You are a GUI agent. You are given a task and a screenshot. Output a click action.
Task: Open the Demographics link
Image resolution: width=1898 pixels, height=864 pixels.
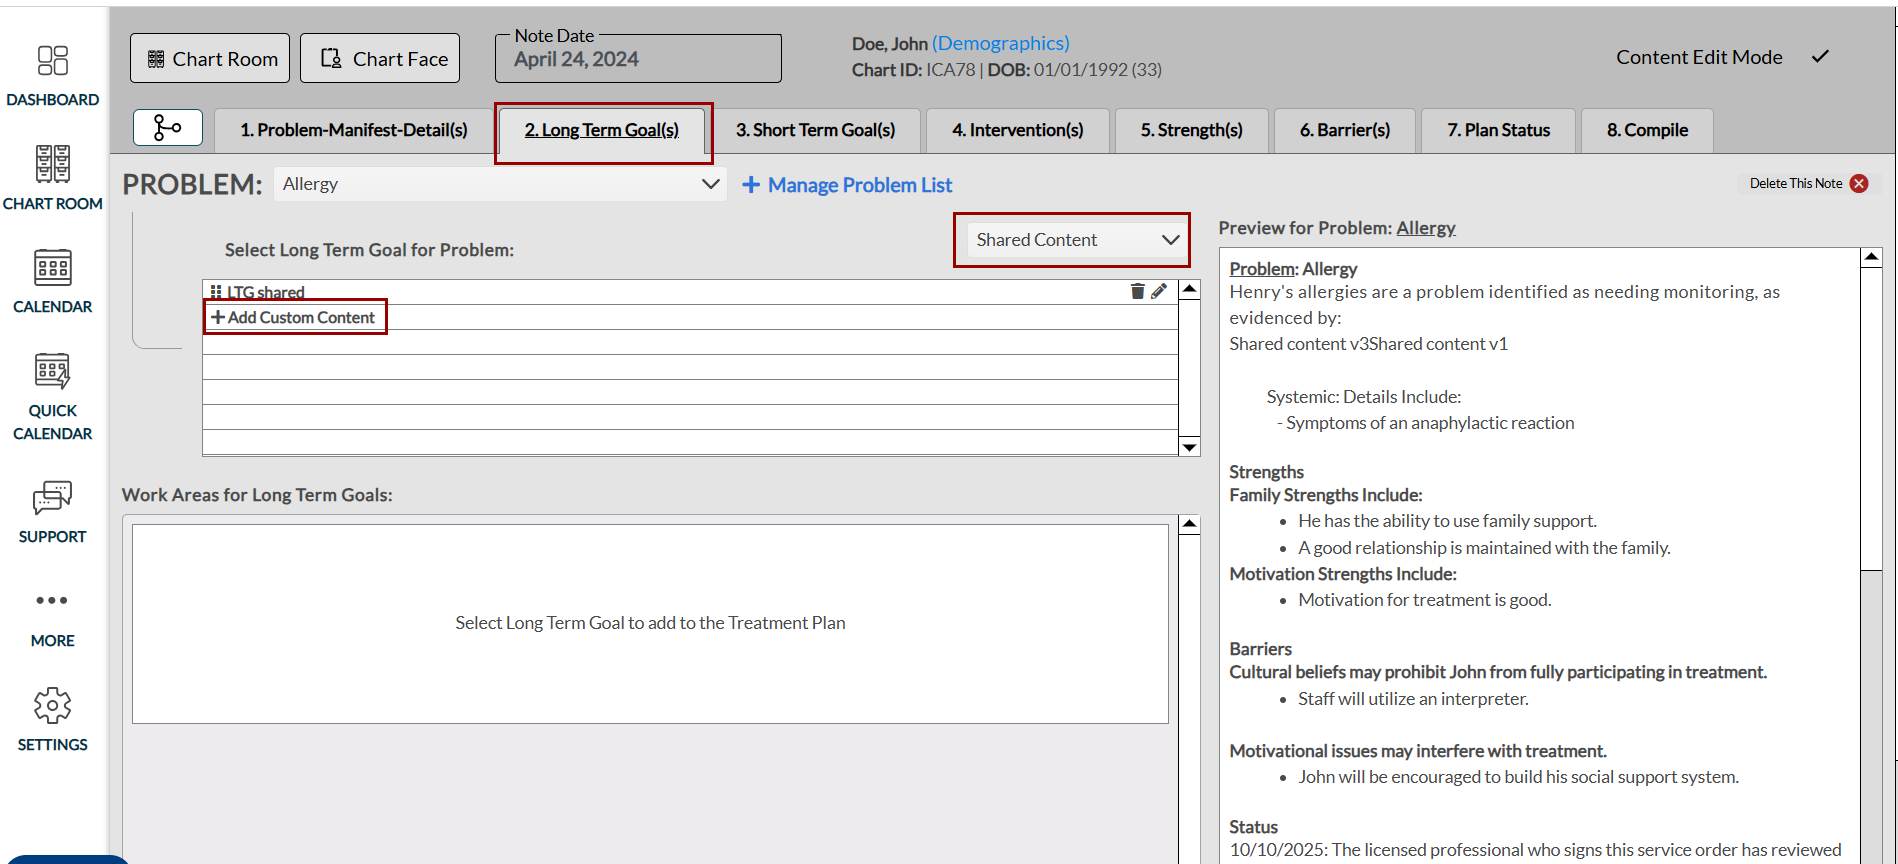pyautogui.click(x=1000, y=43)
